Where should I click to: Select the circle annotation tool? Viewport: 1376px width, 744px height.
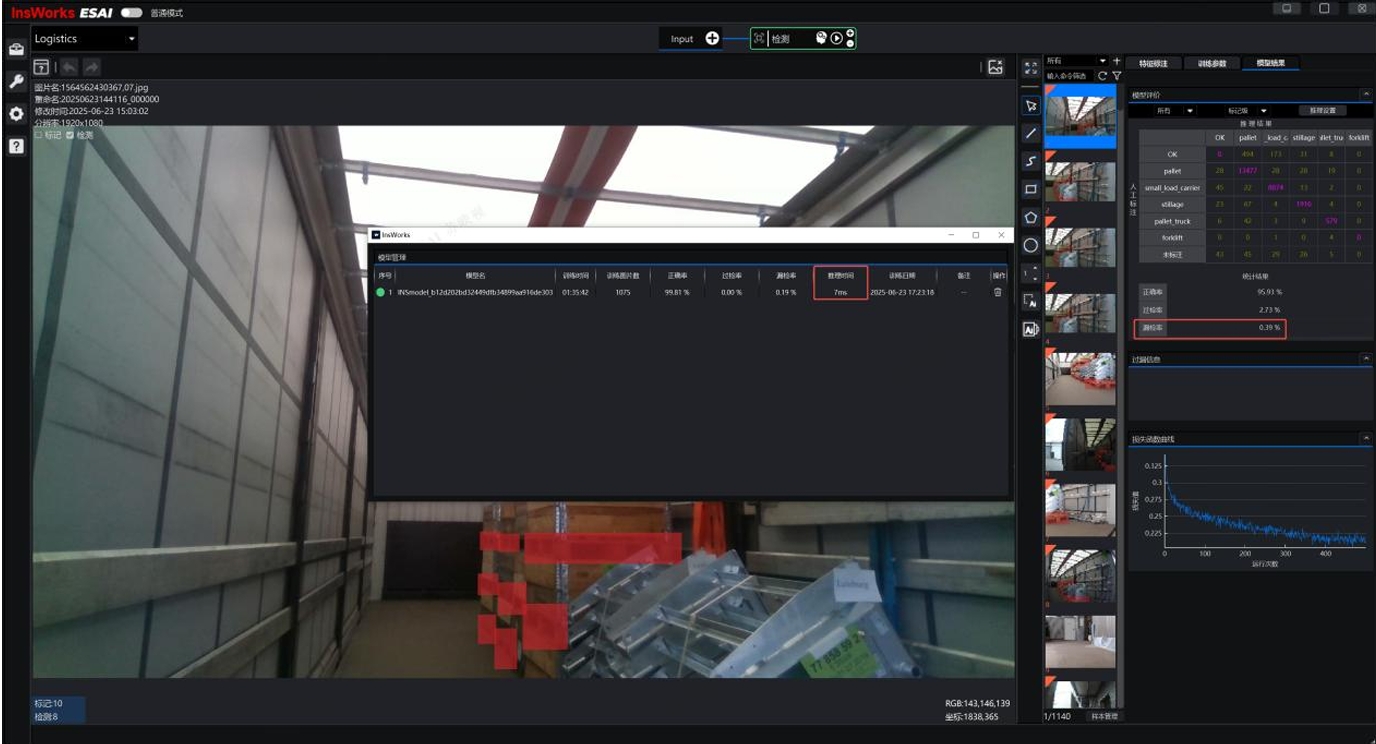1031,245
